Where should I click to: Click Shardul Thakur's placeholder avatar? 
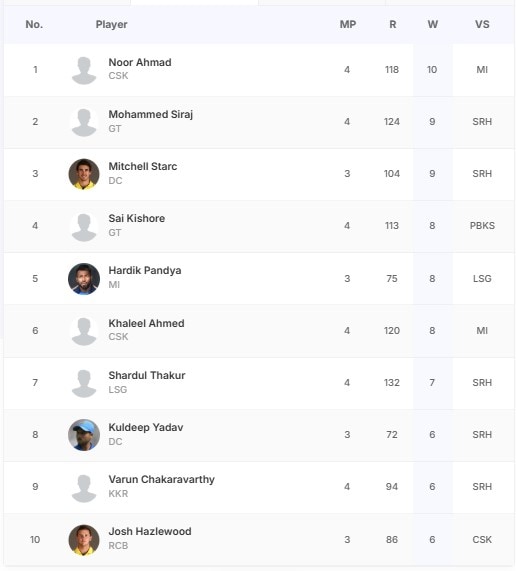(x=84, y=383)
